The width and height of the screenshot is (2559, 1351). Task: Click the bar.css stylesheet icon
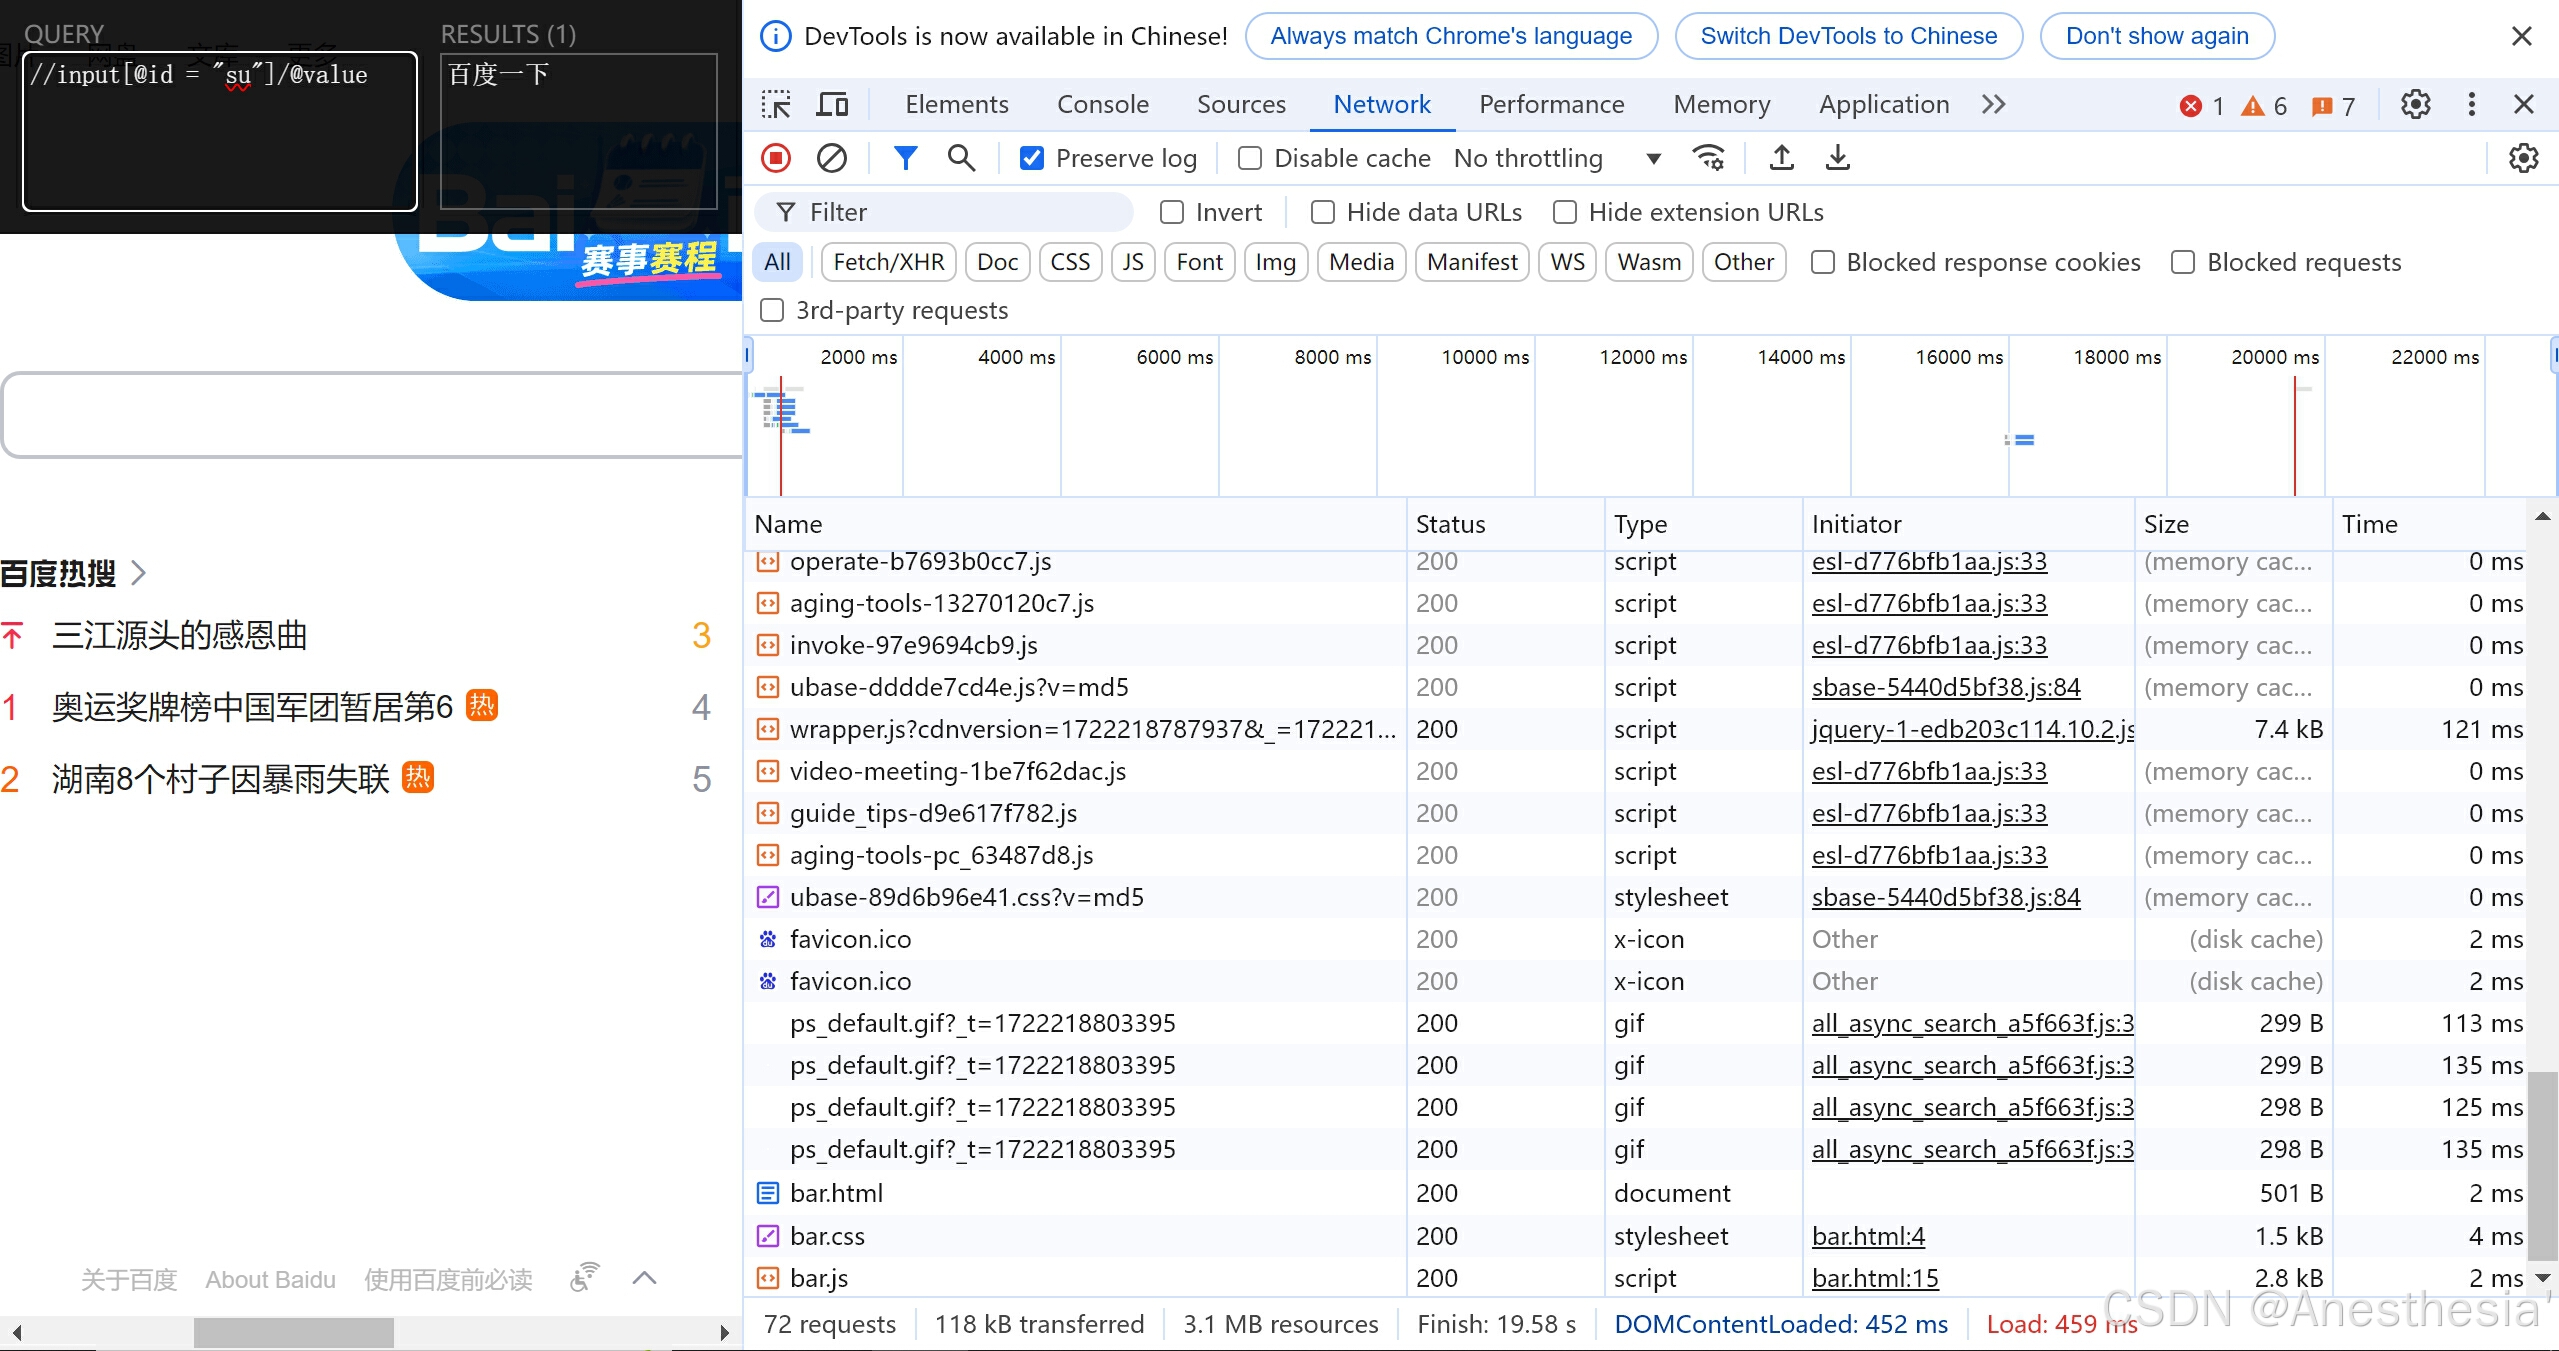(x=767, y=1236)
